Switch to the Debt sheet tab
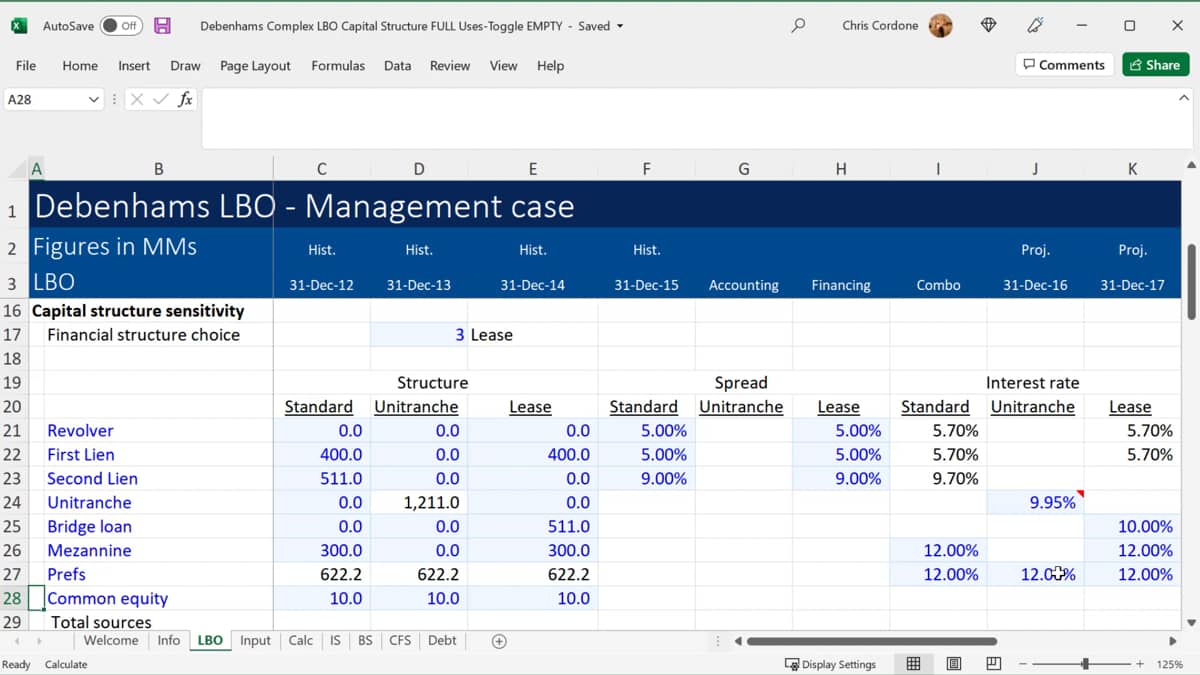 (x=442, y=640)
